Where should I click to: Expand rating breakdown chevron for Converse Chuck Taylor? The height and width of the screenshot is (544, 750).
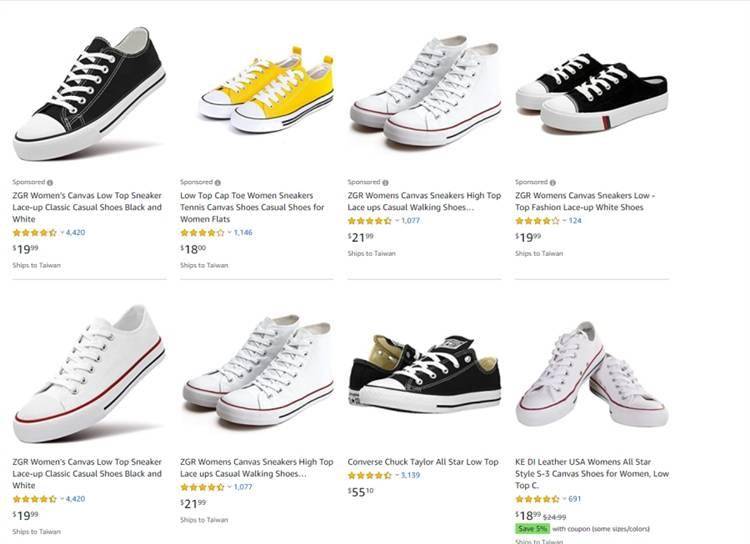click(397, 475)
